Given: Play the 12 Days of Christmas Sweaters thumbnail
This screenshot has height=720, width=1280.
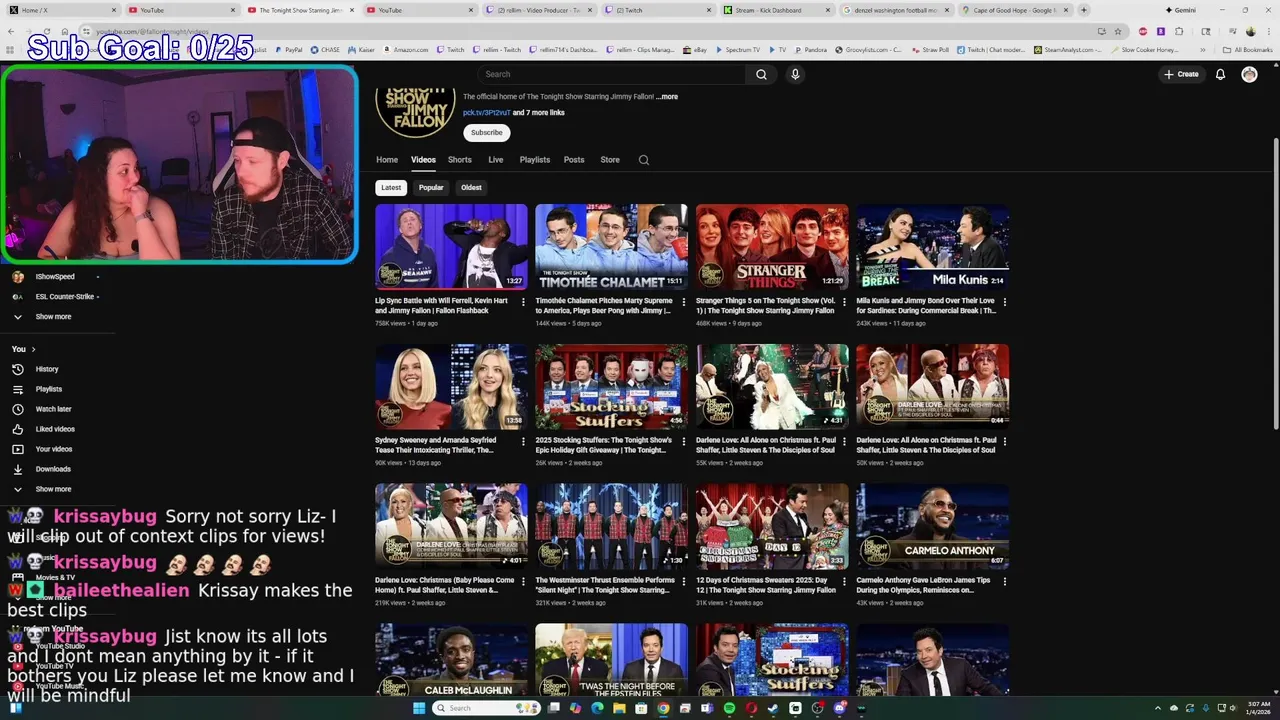Looking at the screenshot, I should pos(772,527).
